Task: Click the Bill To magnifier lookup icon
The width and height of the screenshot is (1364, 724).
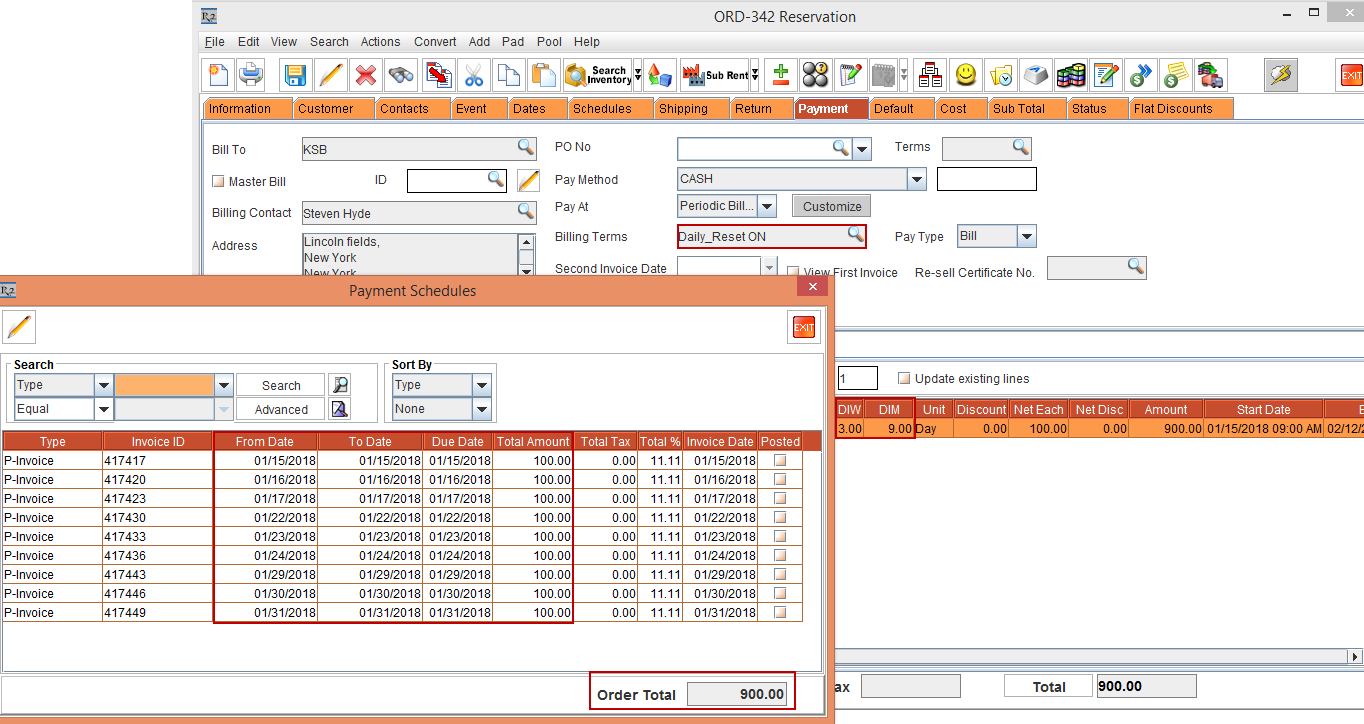Action: (526, 148)
